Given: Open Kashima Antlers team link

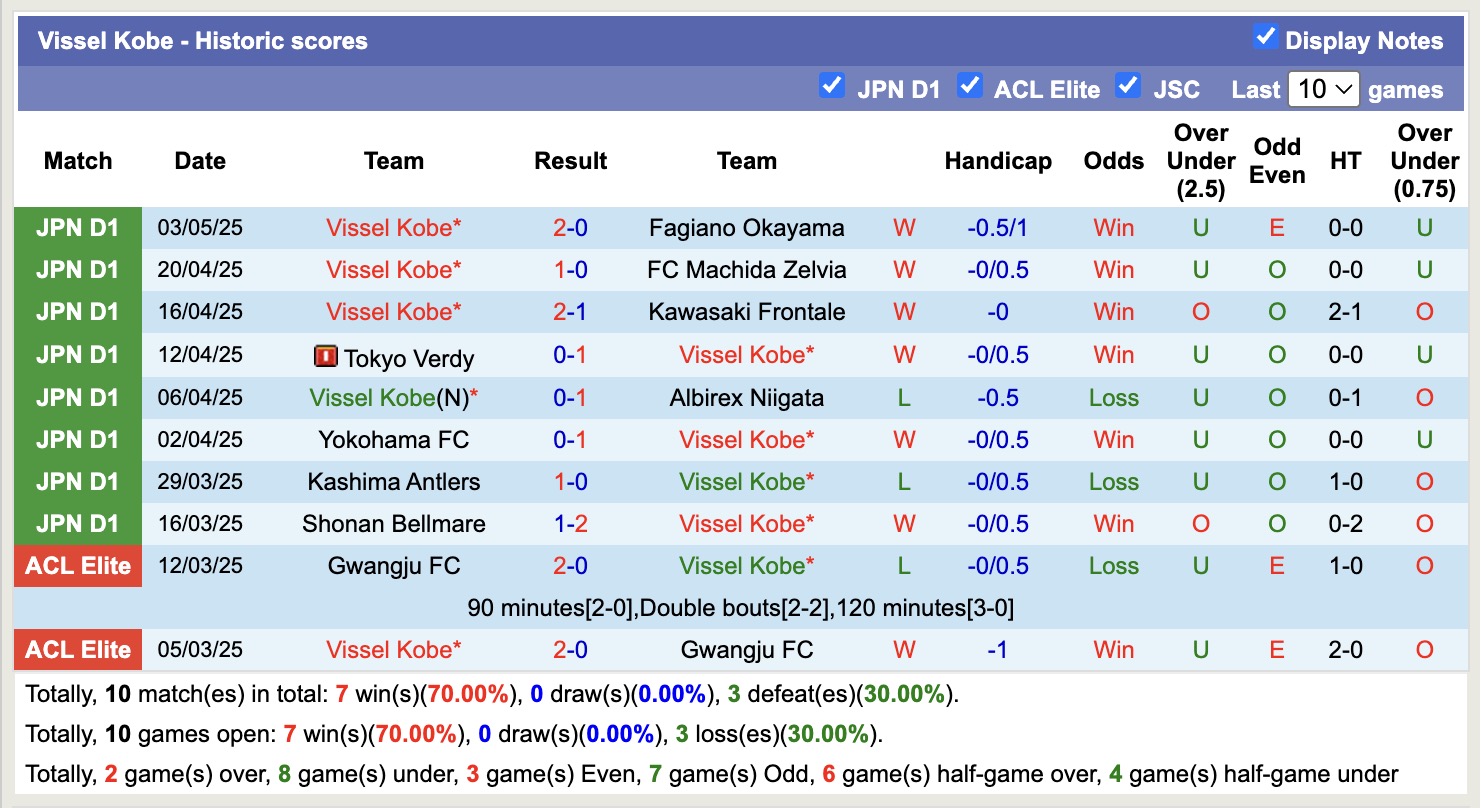Looking at the screenshot, I should tap(393, 482).
